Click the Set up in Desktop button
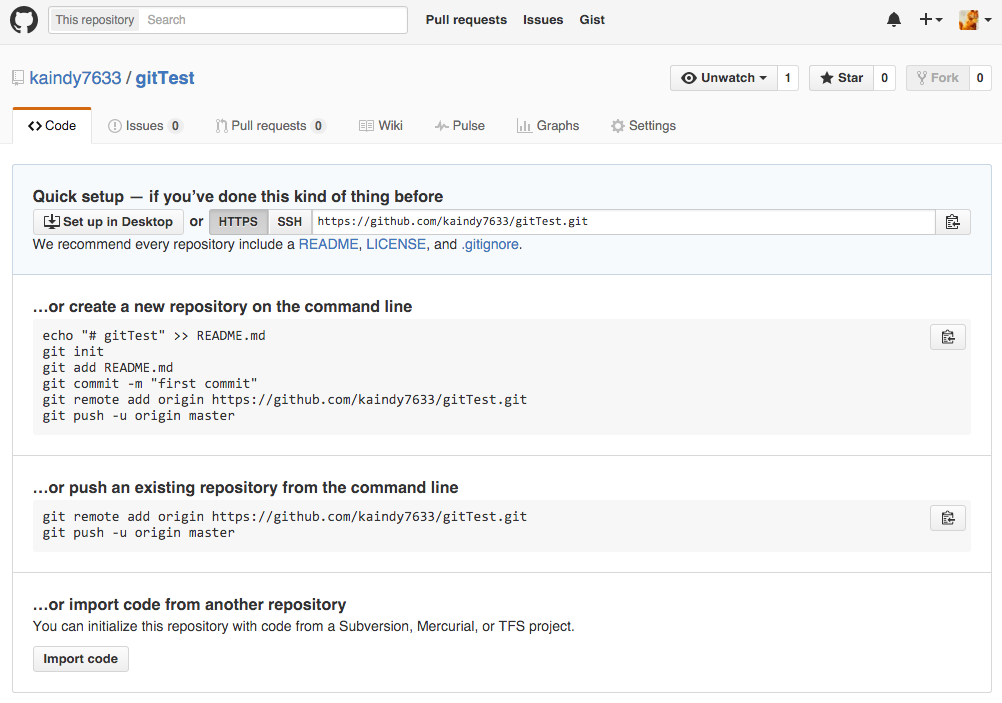1002x703 pixels. (x=108, y=222)
